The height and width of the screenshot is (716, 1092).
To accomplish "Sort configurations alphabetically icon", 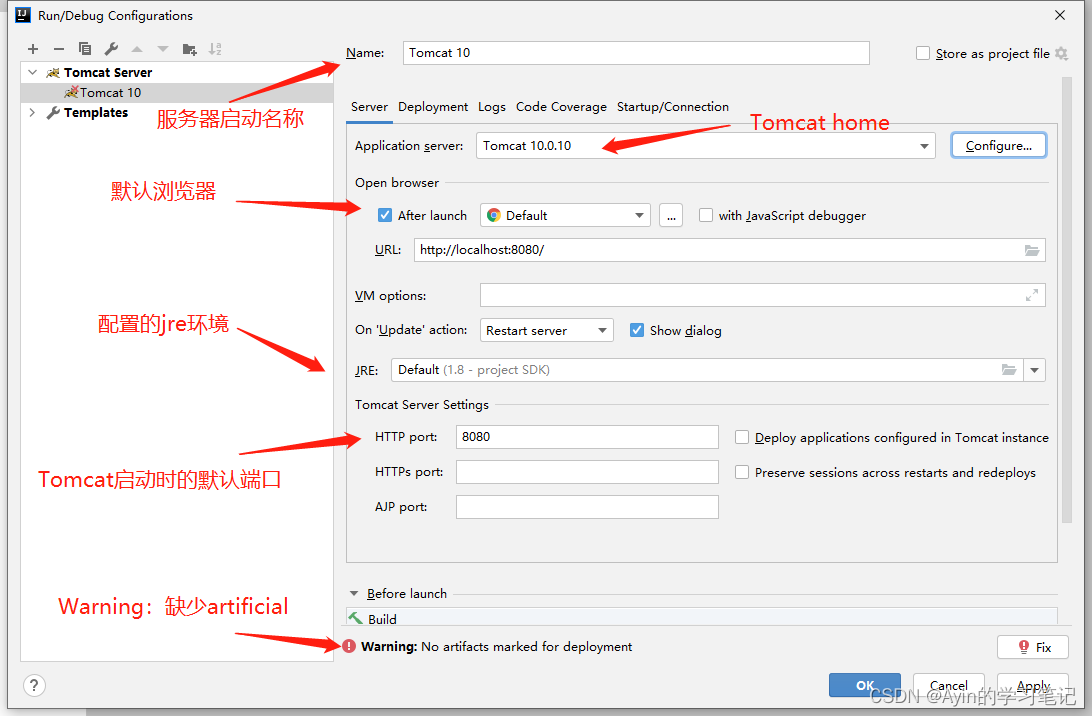I will coord(215,49).
